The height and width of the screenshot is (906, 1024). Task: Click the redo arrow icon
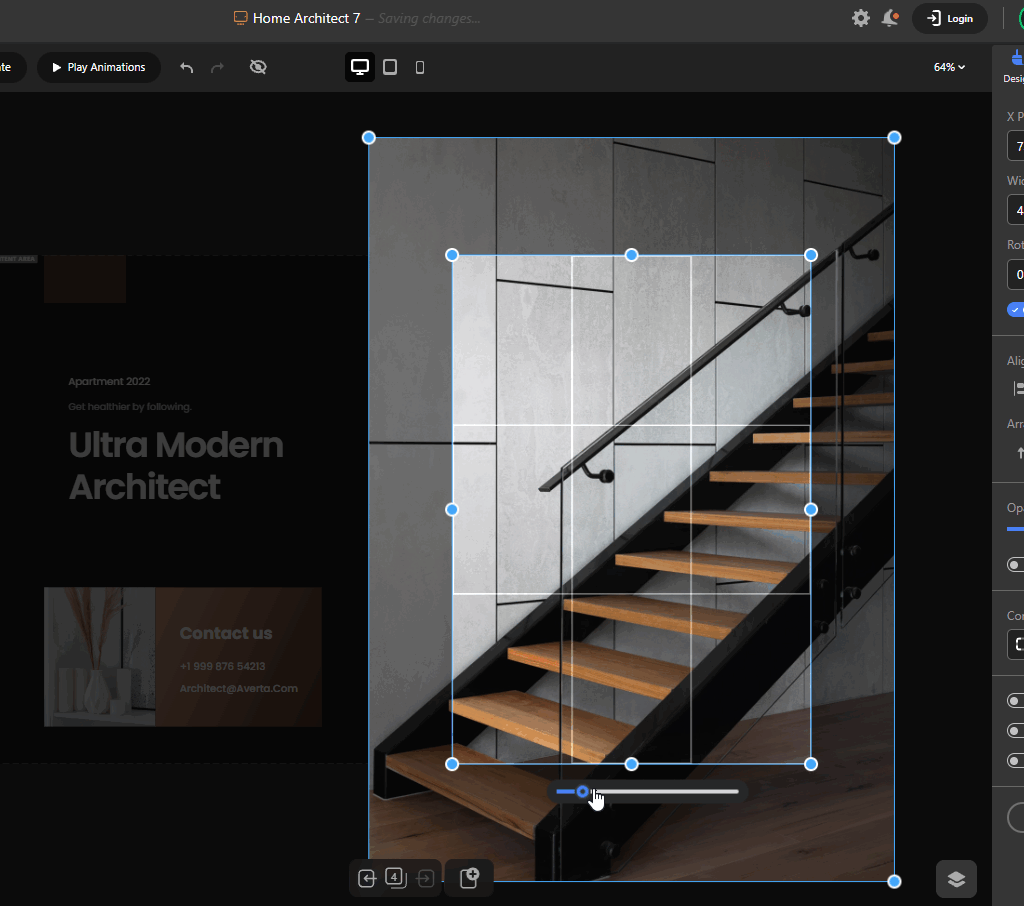pyautogui.click(x=217, y=67)
